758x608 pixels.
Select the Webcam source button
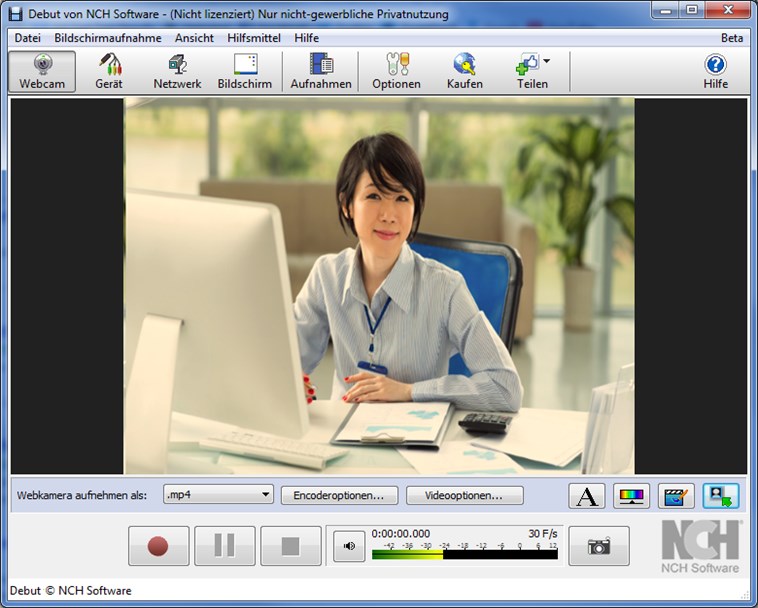click(x=42, y=72)
